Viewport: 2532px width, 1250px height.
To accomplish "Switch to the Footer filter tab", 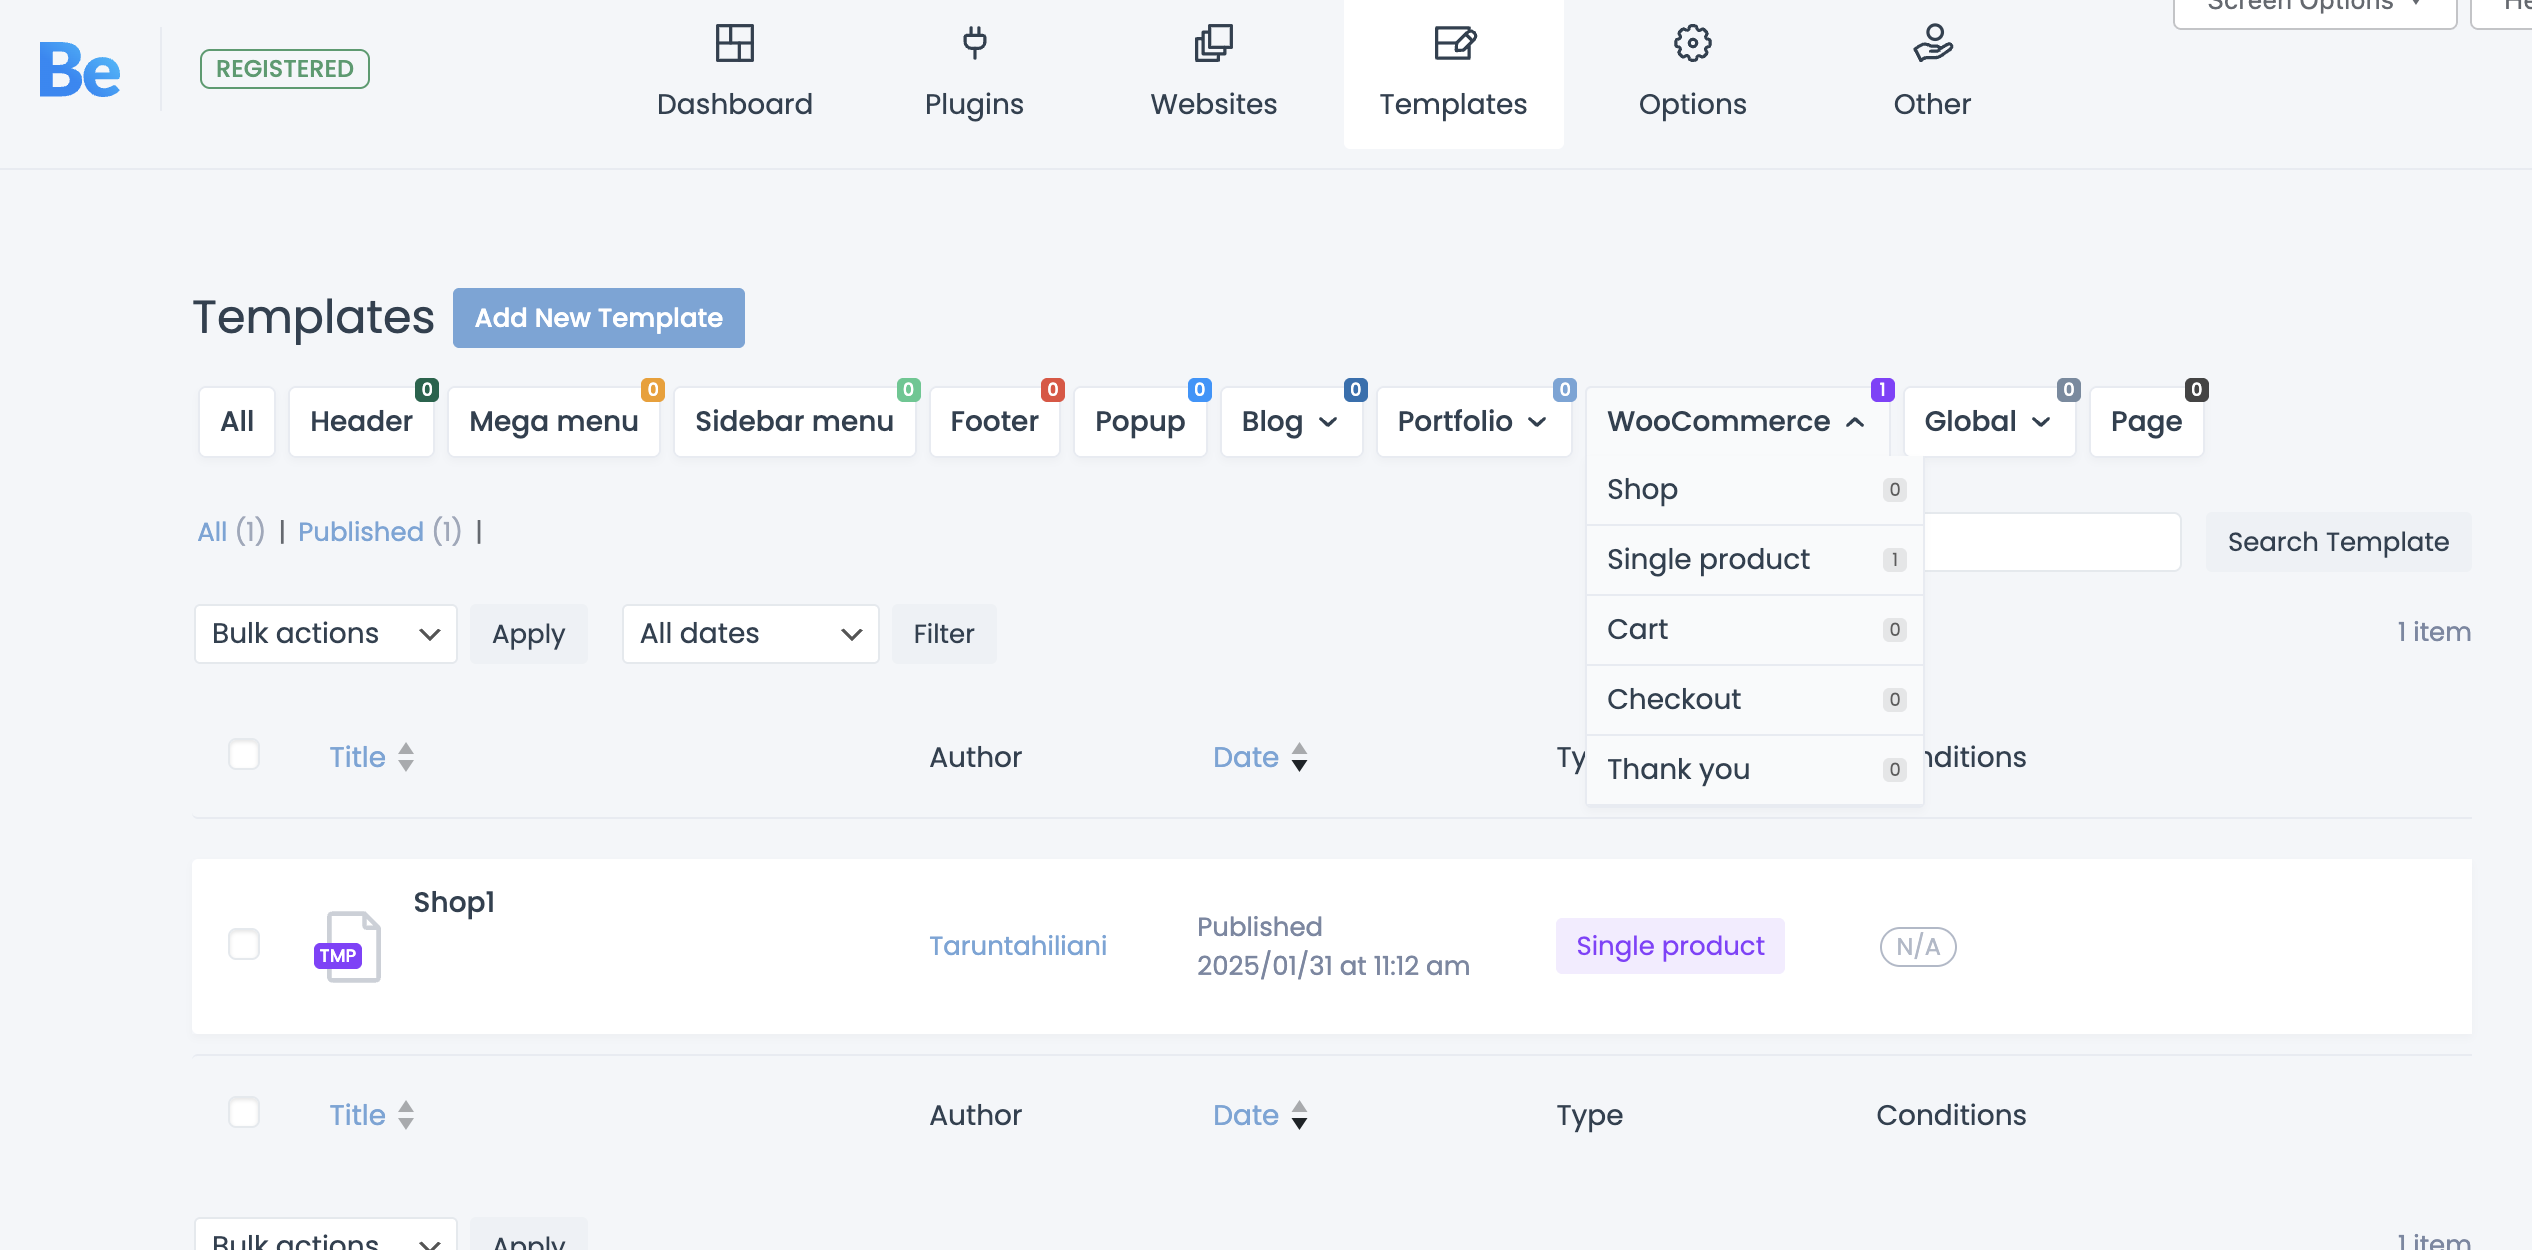I will tap(994, 422).
